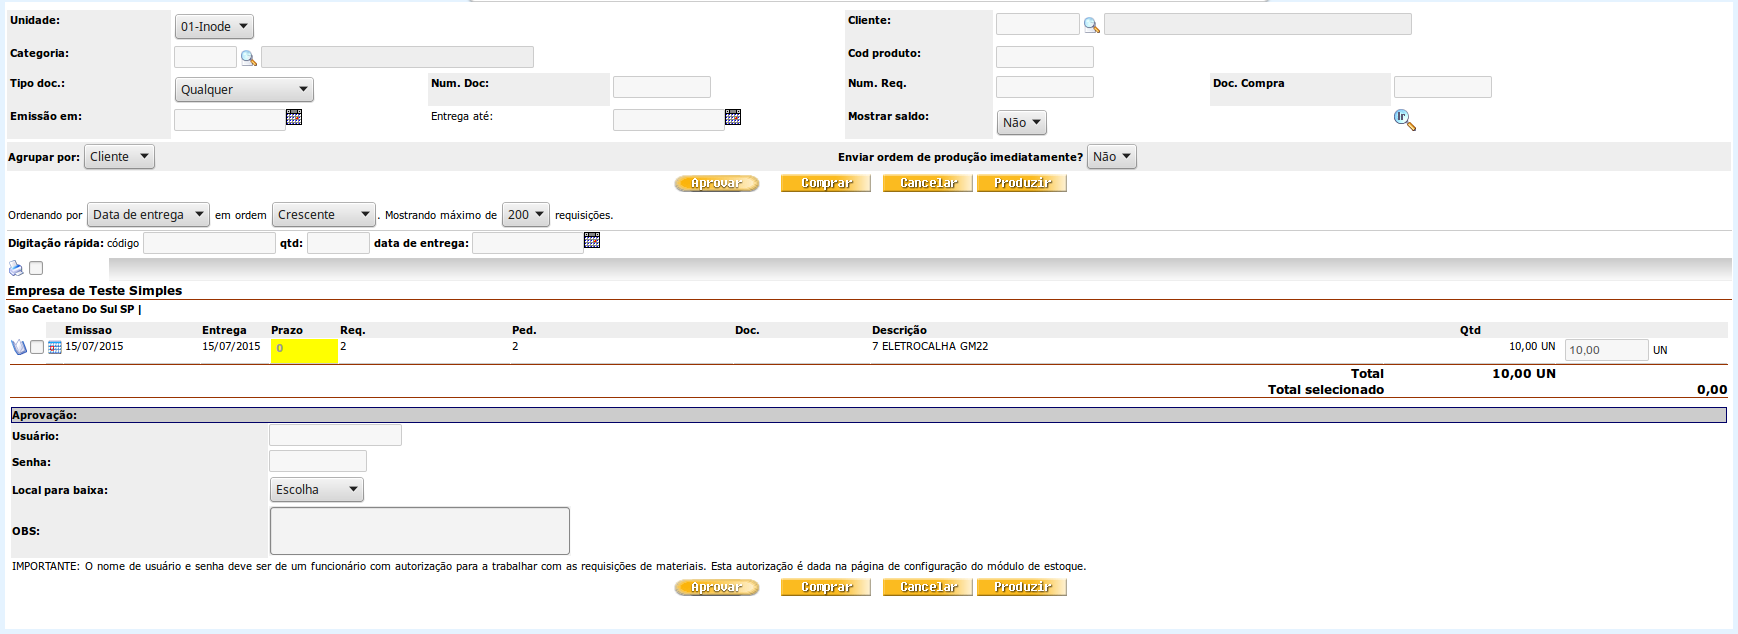This screenshot has height=634, width=1738.
Task: Click the yellow Prazo cell
Action: tap(304, 350)
